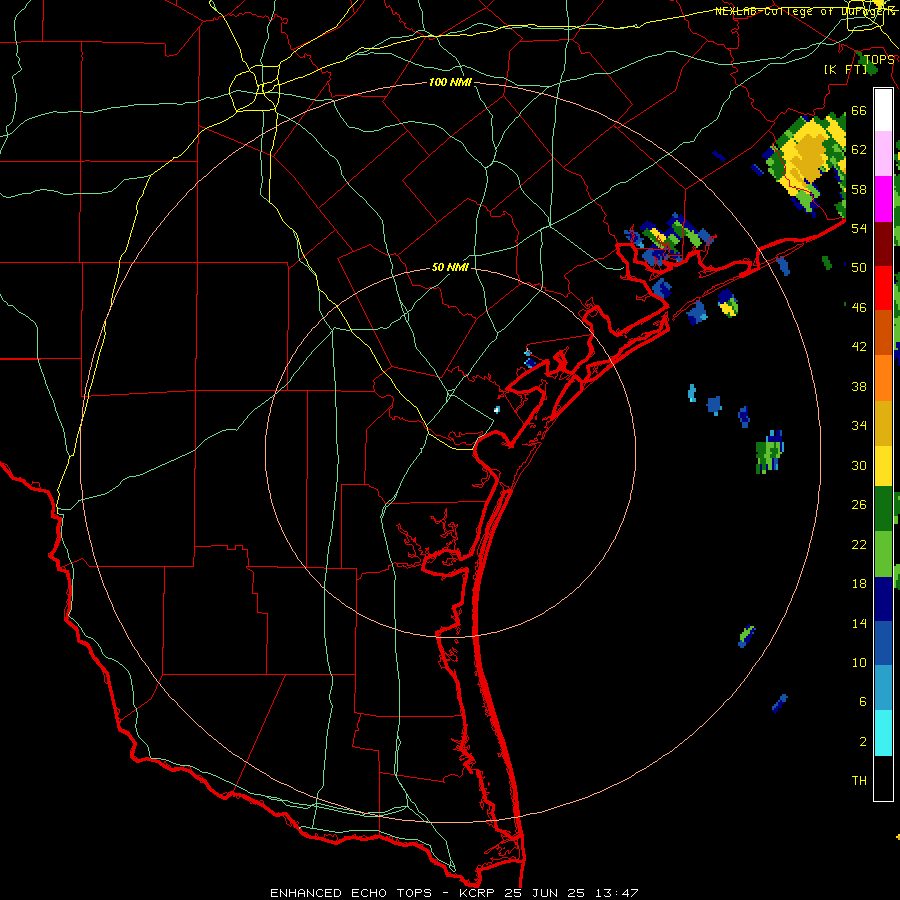Select the "58" legend value
The image size is (900, 900).
859,189
